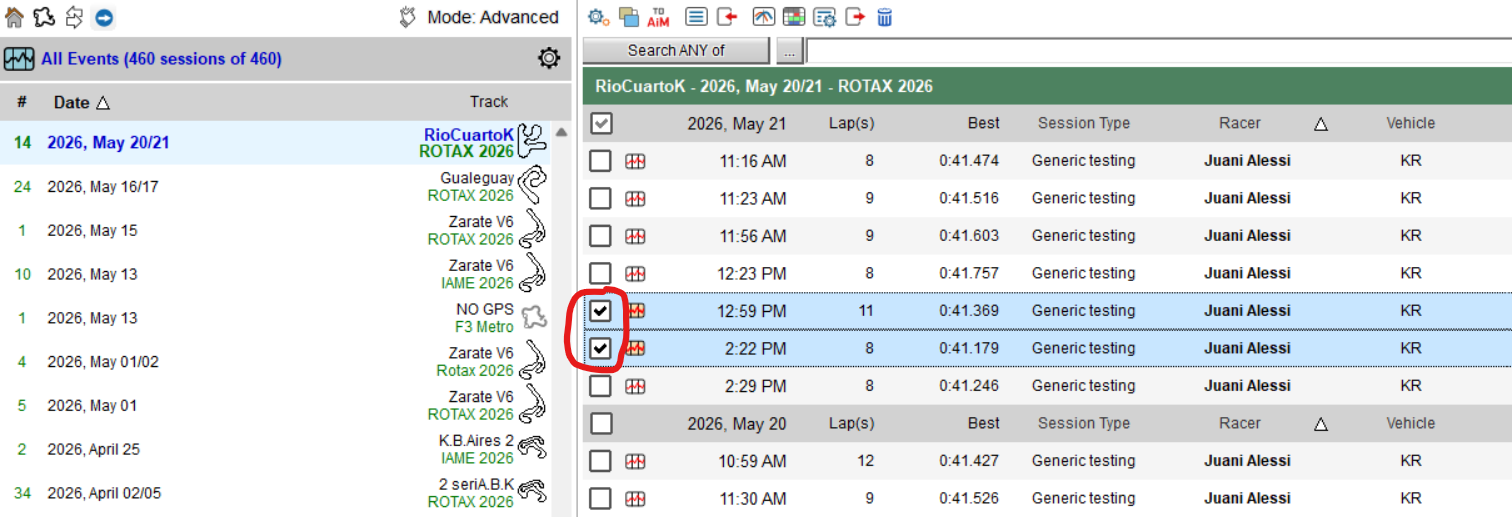Screen dimensions: 1512x517
Task: Open the event list settings gear
Action: coord(549,59)
